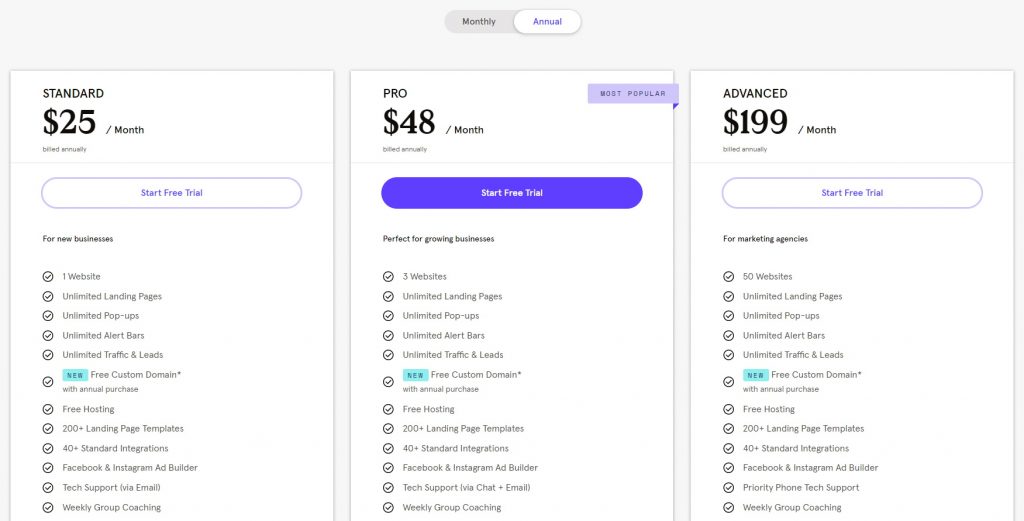Start Free Trial for Pro plan

coord(511,193)
